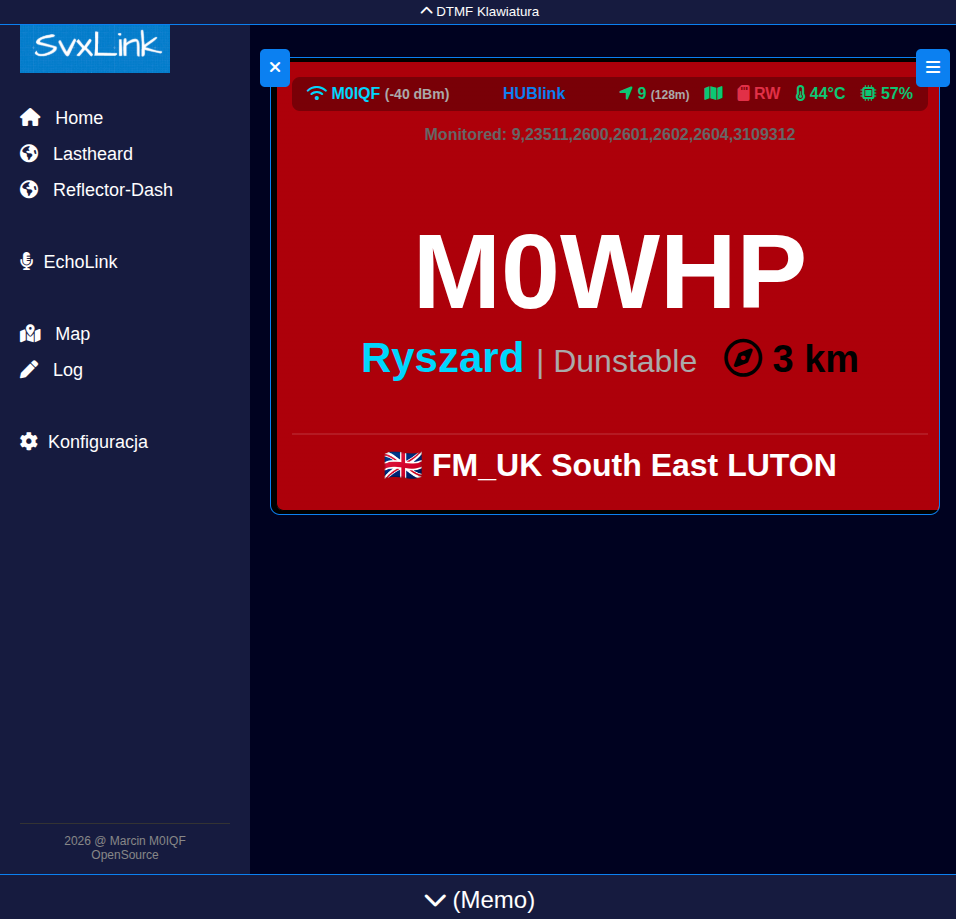Click the compass icon next to 3 km
This screenshot has width=956, height=919.
coord(743,358)
